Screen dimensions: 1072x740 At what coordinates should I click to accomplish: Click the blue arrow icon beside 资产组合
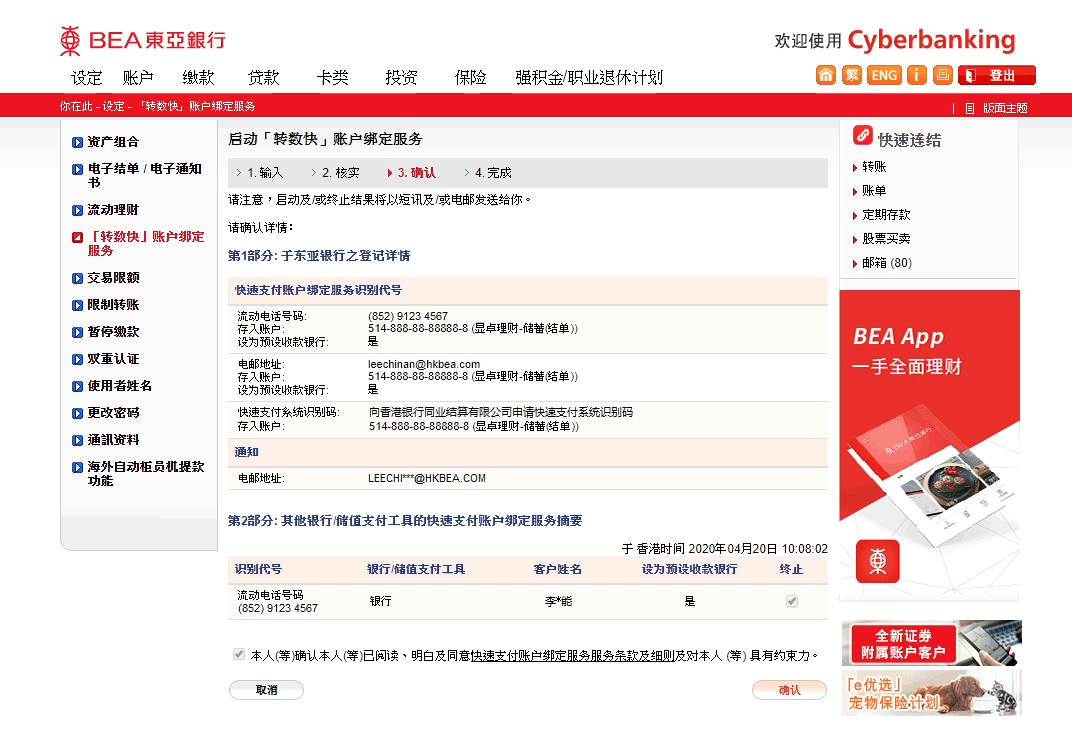click(77, 142)
